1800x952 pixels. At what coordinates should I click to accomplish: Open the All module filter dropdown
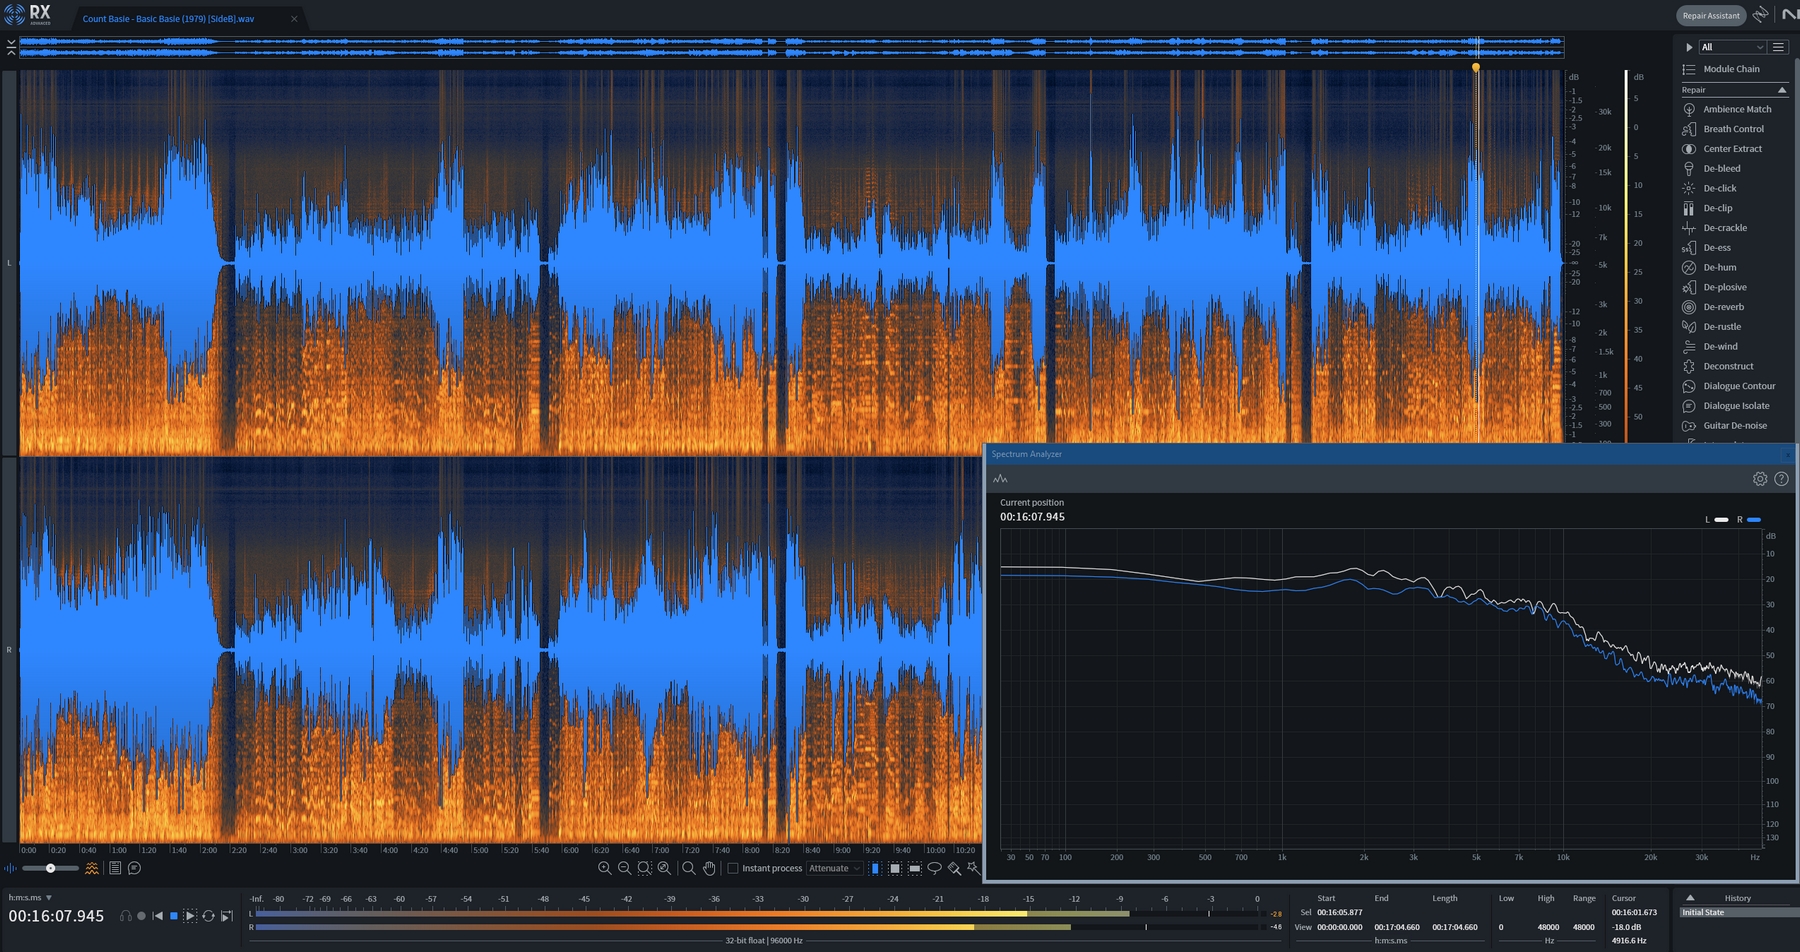click(x=1732, y=47)
